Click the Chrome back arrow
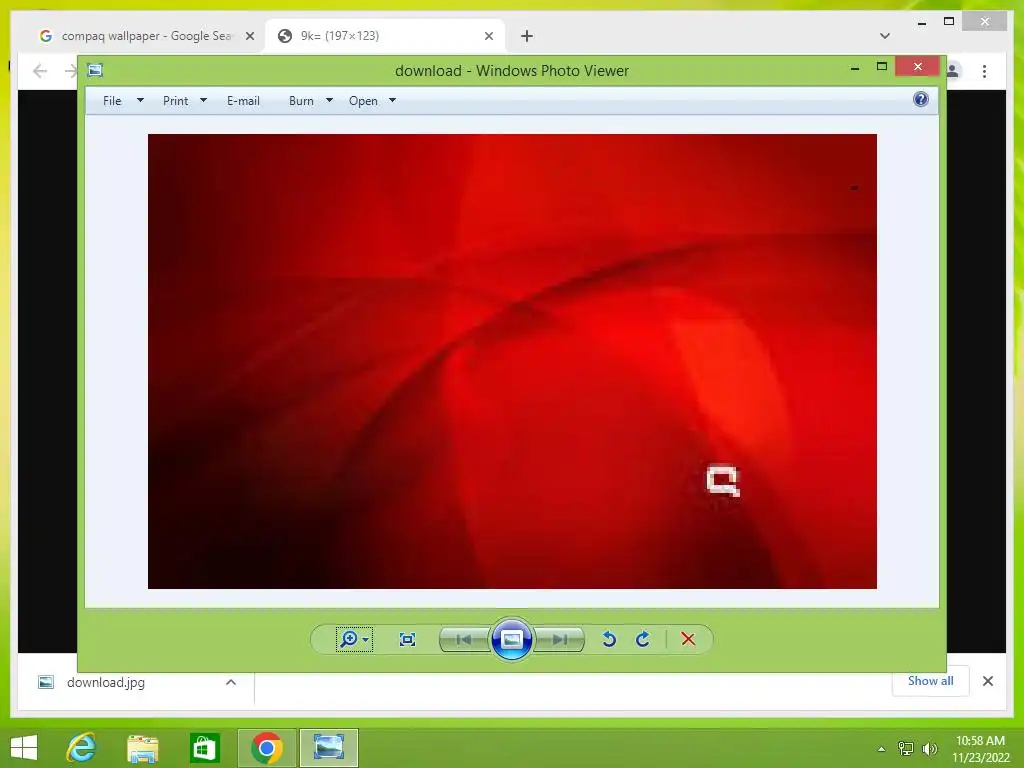1024x768 pixels. click(40, 71)
